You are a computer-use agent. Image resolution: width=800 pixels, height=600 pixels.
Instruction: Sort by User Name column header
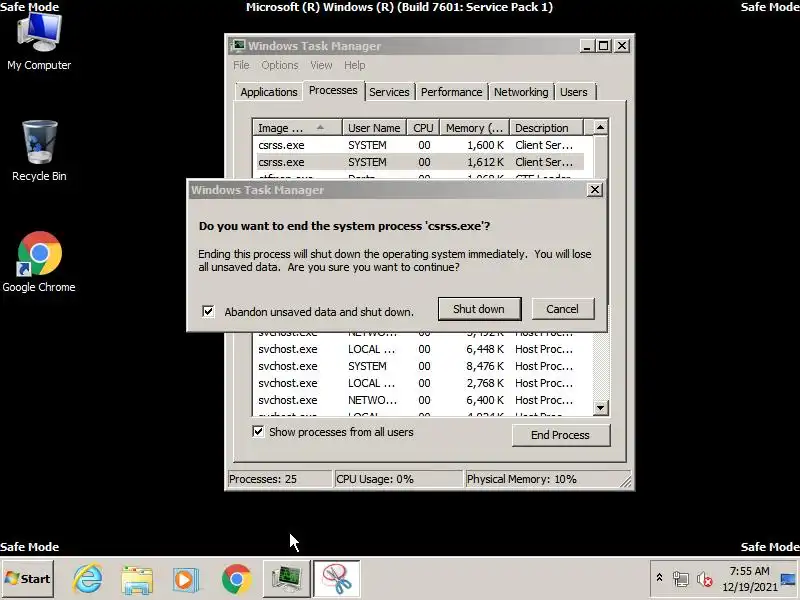tap(374, 128)
